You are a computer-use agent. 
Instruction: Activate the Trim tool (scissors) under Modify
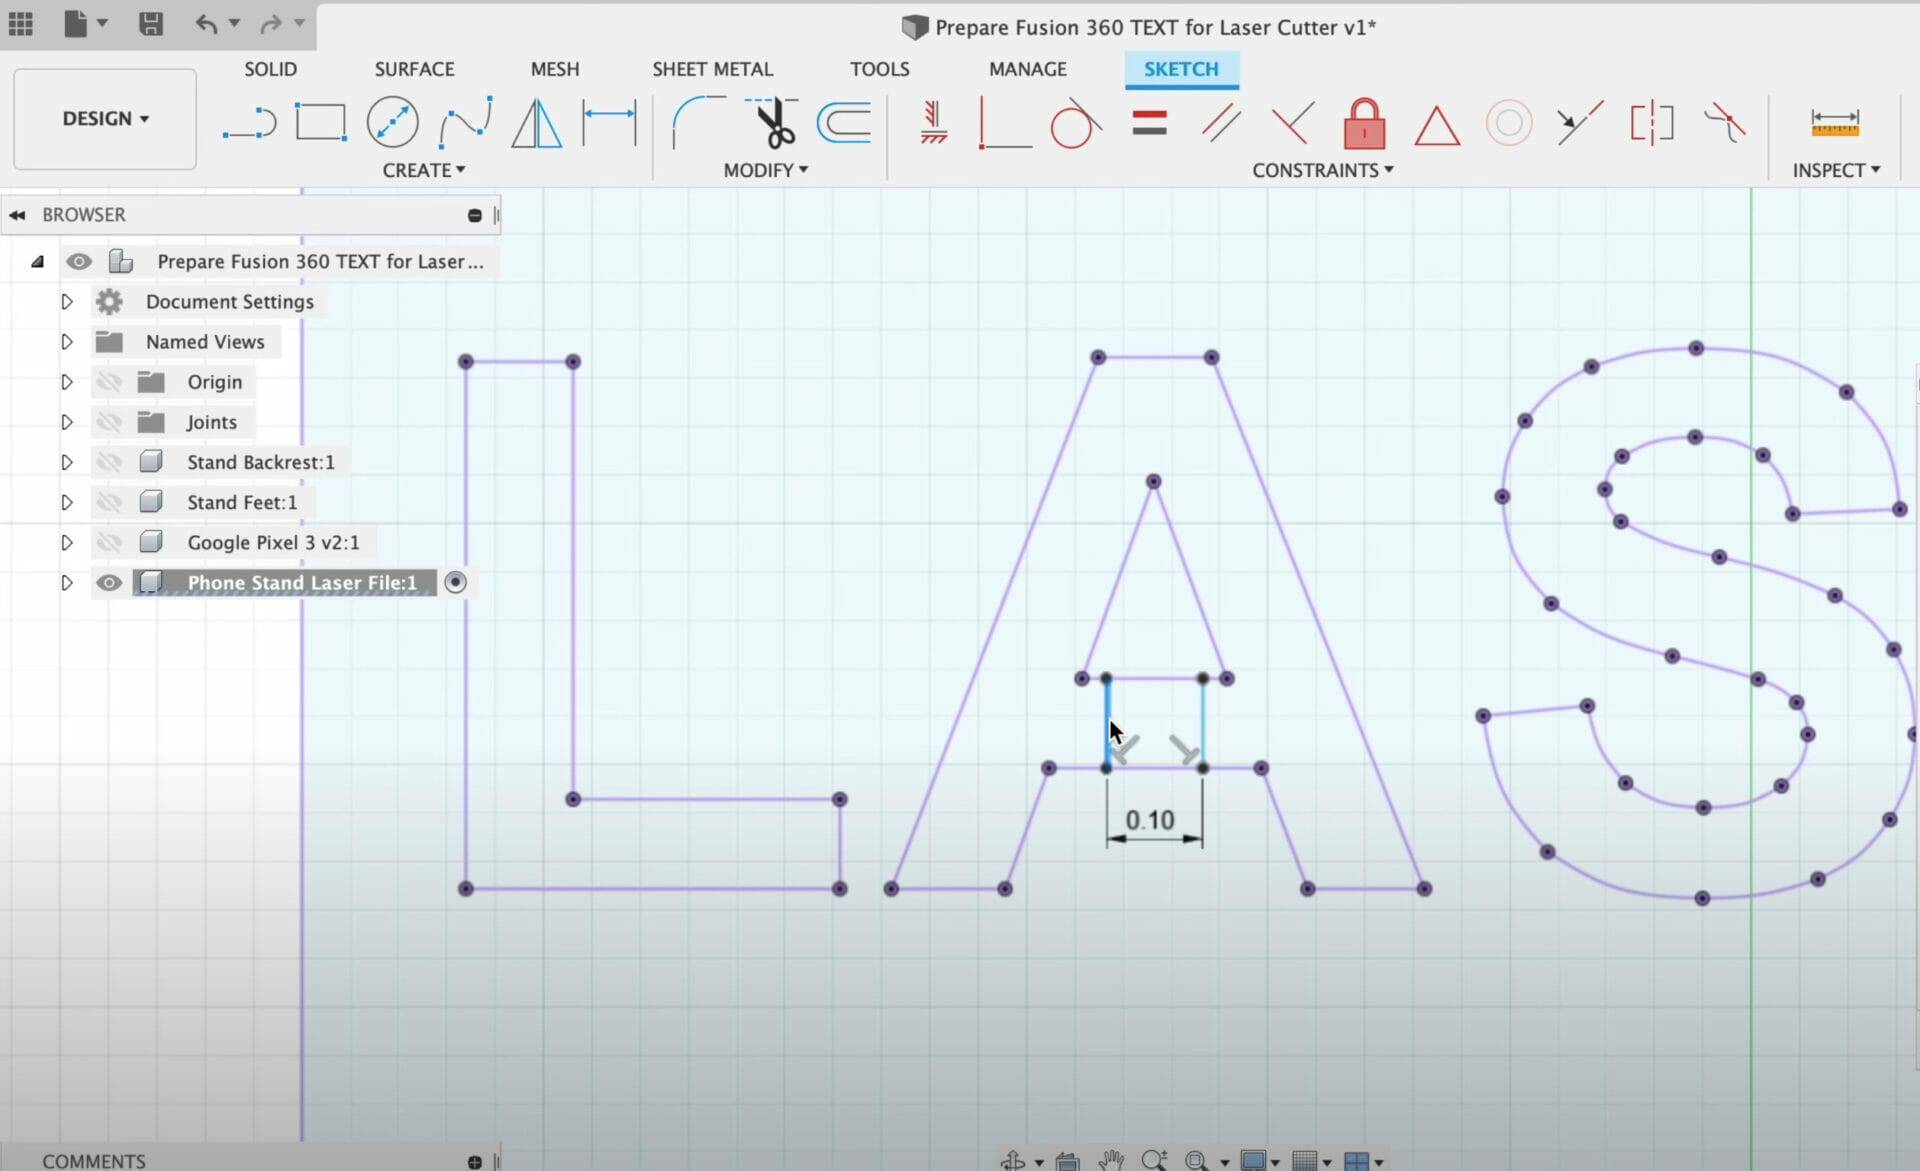[x=770, y=122]
